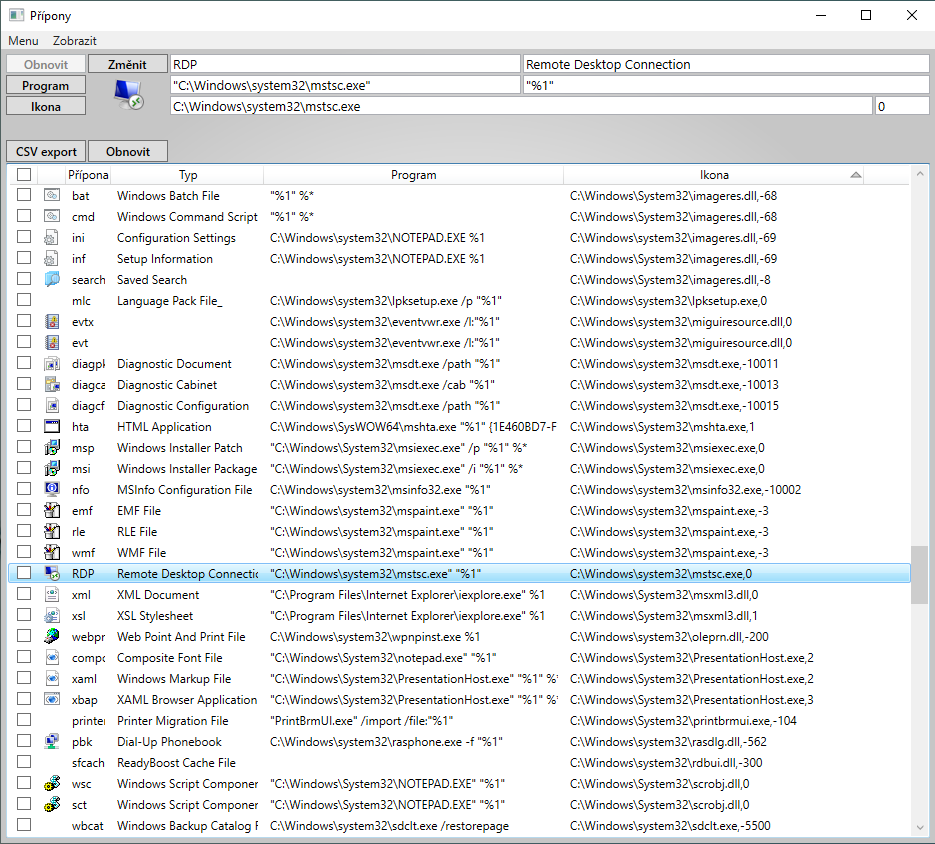Click the diagpkg Diagnostic Document icon
This screenshot has height=844, width=935.
pyautogui.click(x=52, y=363)
